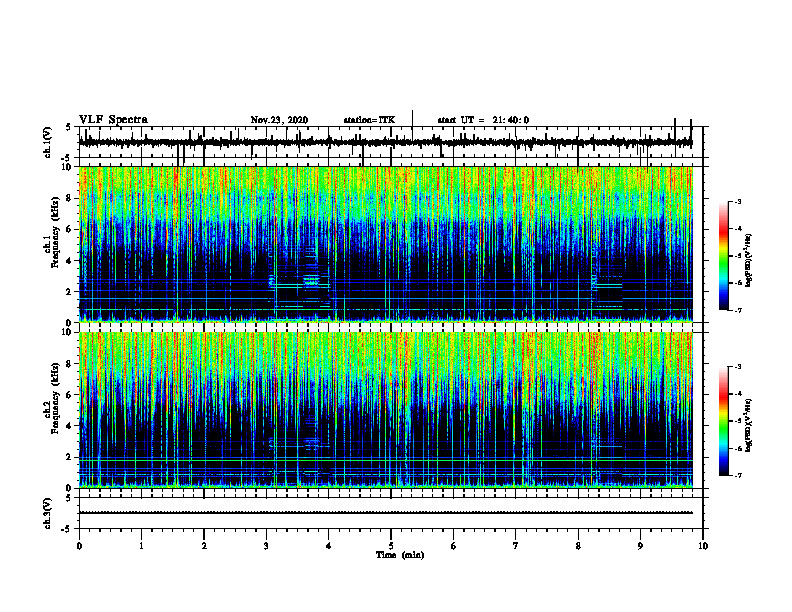The height and width of the screenshot is (612, 792).
Task: Click the "ch.1(V)" waveform axis label
Action: point(48,142)
